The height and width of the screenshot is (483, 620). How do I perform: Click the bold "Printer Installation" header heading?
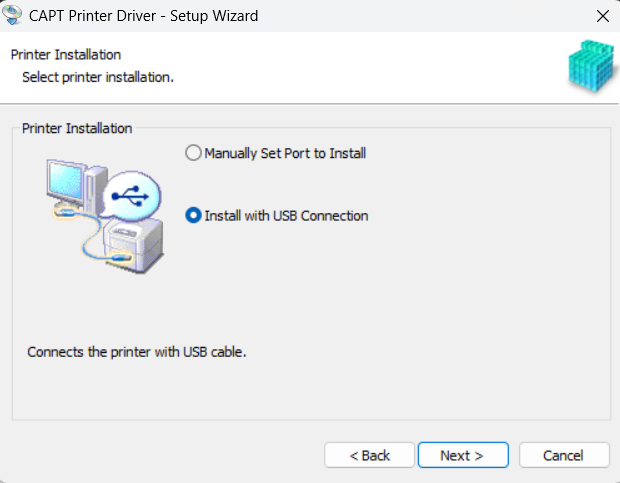click(x=65, y=54)
